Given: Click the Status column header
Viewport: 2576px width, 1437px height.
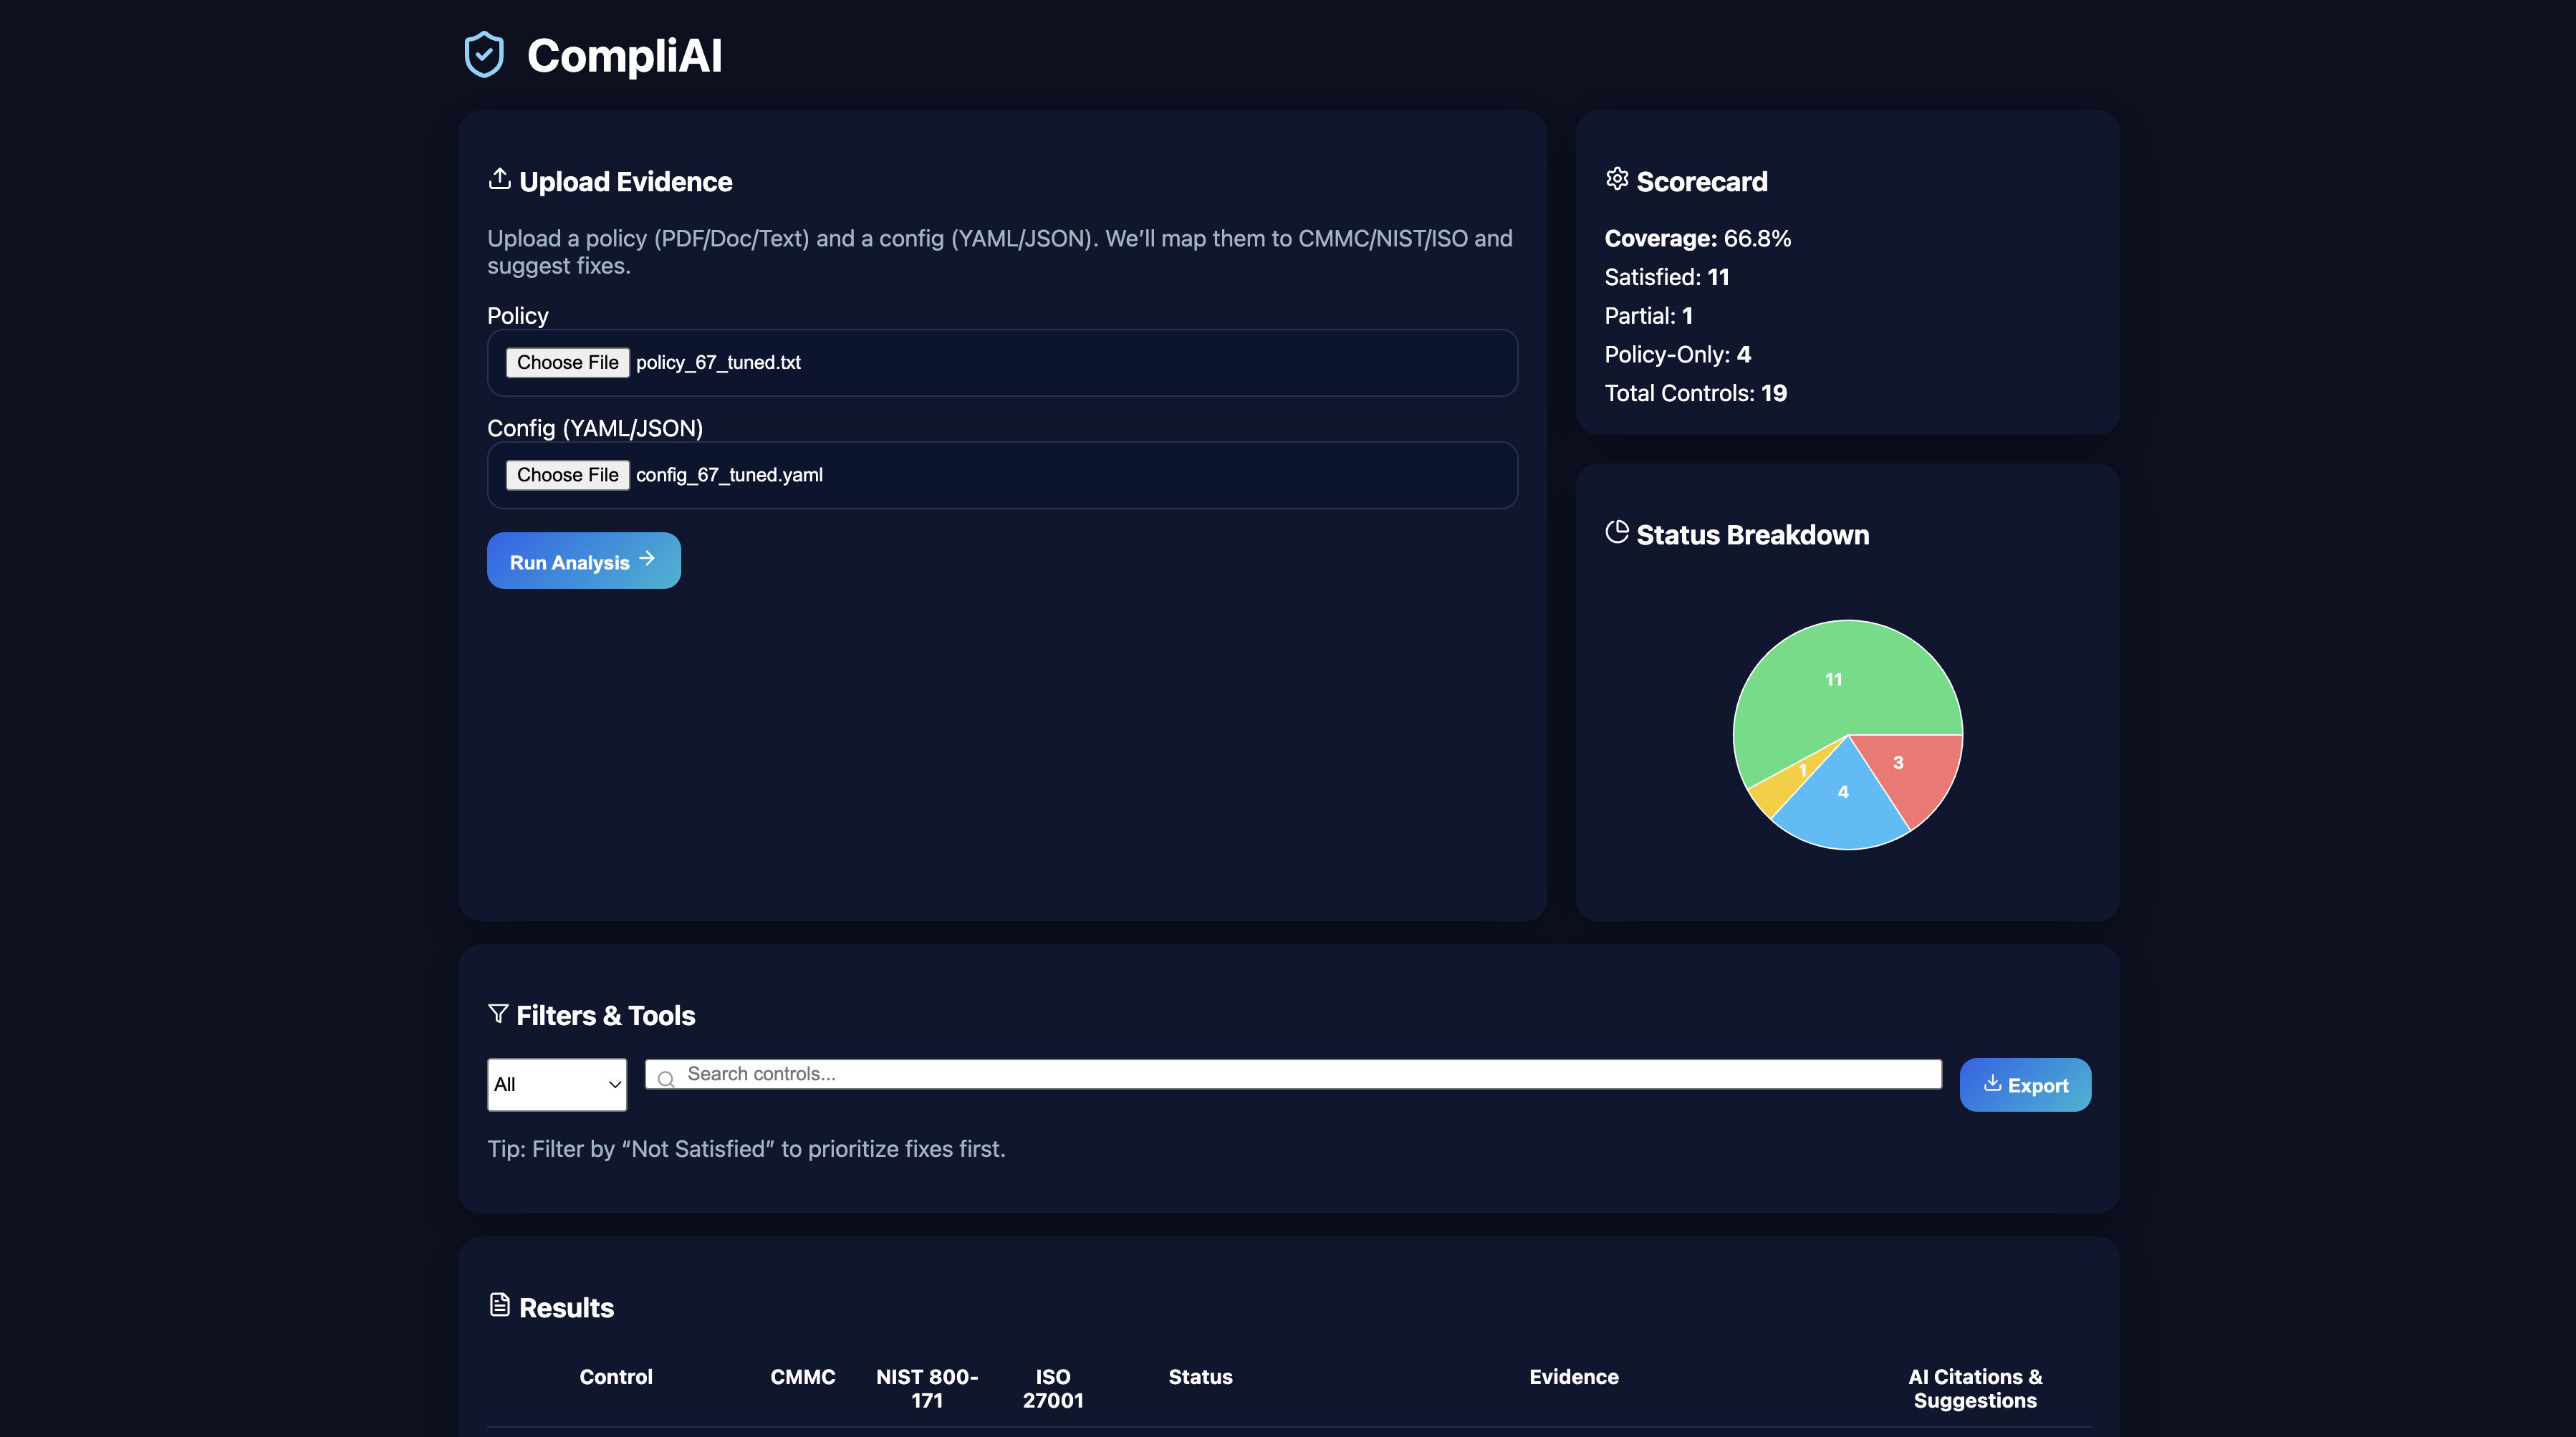Looking at the screenshot, I should point(1200,1377).
